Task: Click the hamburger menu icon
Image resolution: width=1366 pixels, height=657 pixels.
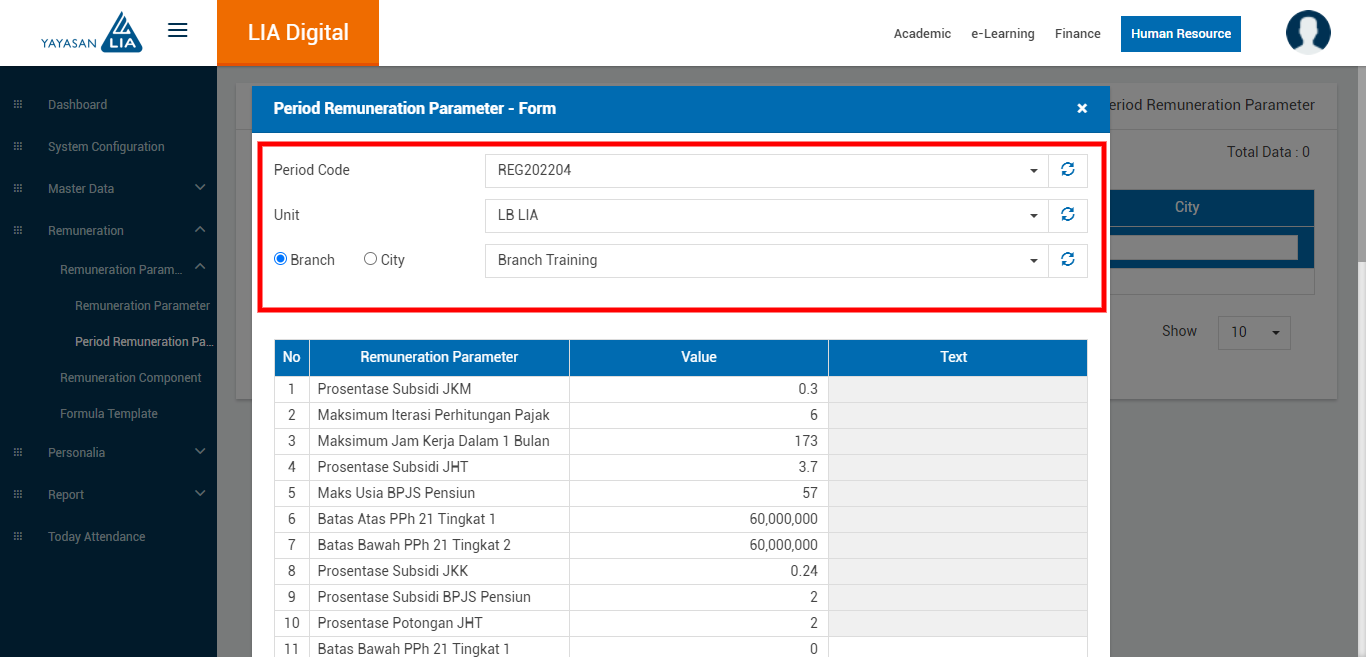Action: coord(178,31)
